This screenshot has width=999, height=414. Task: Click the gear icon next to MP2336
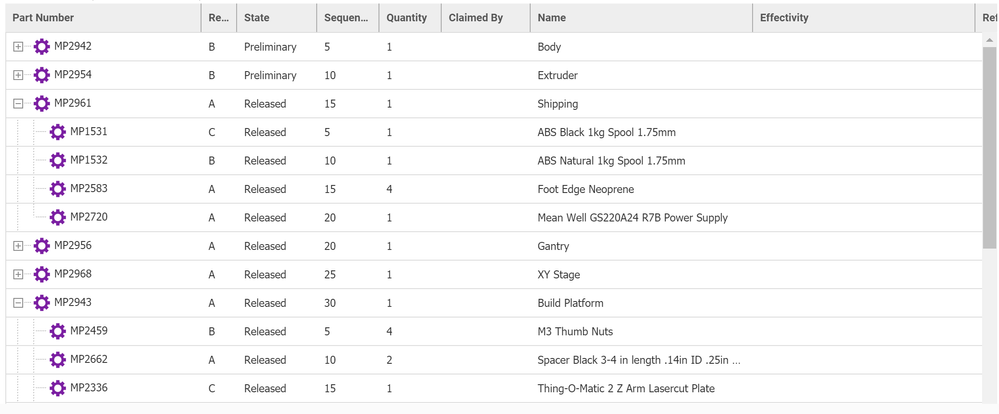(x=58, y=388)
